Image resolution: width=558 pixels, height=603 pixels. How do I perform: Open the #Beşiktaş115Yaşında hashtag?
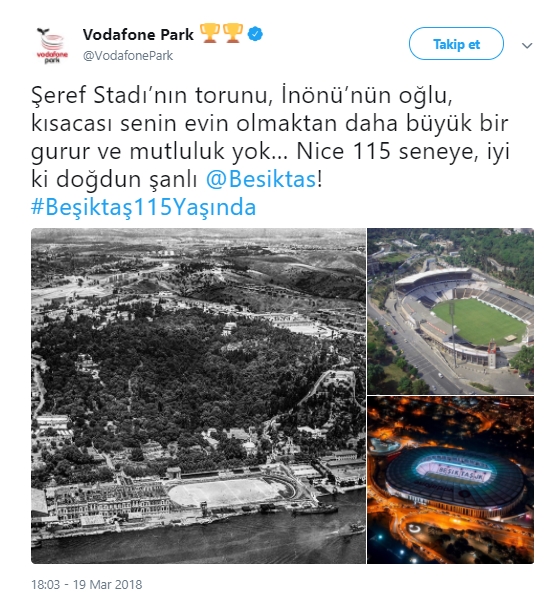tap(143, 207)
